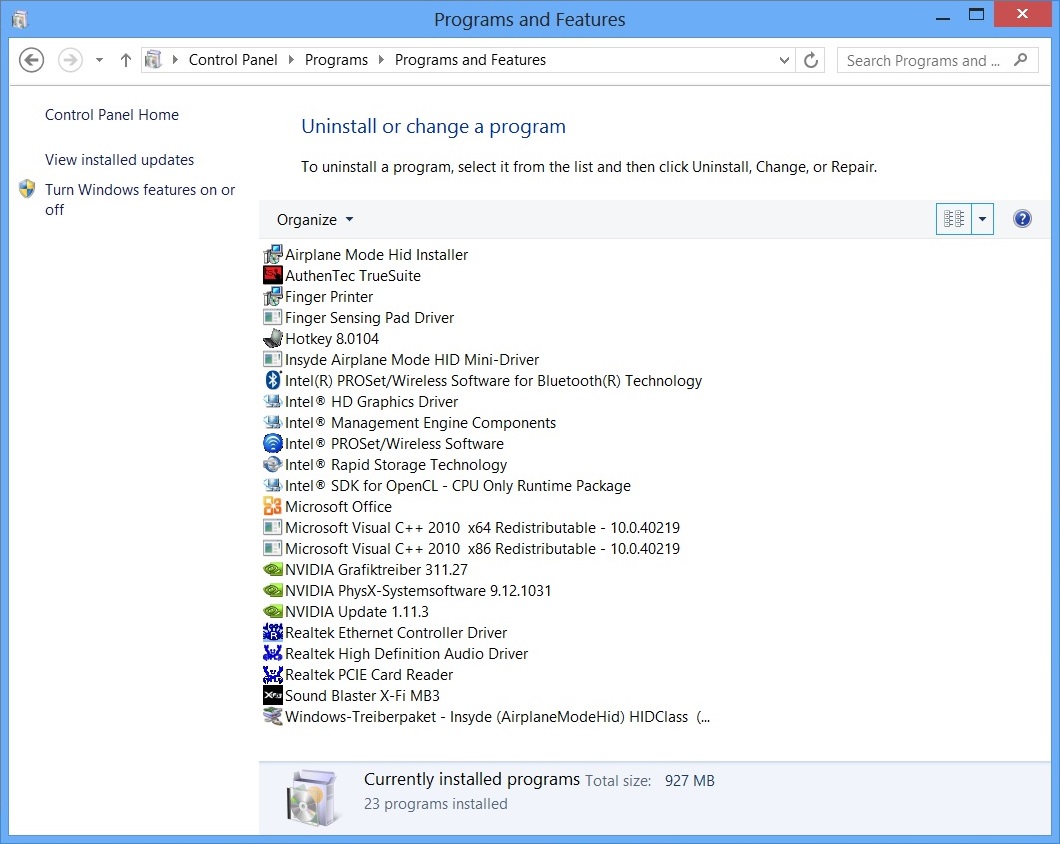Click the Hotkey 8.0104 laptop icon

pos(272,338)
